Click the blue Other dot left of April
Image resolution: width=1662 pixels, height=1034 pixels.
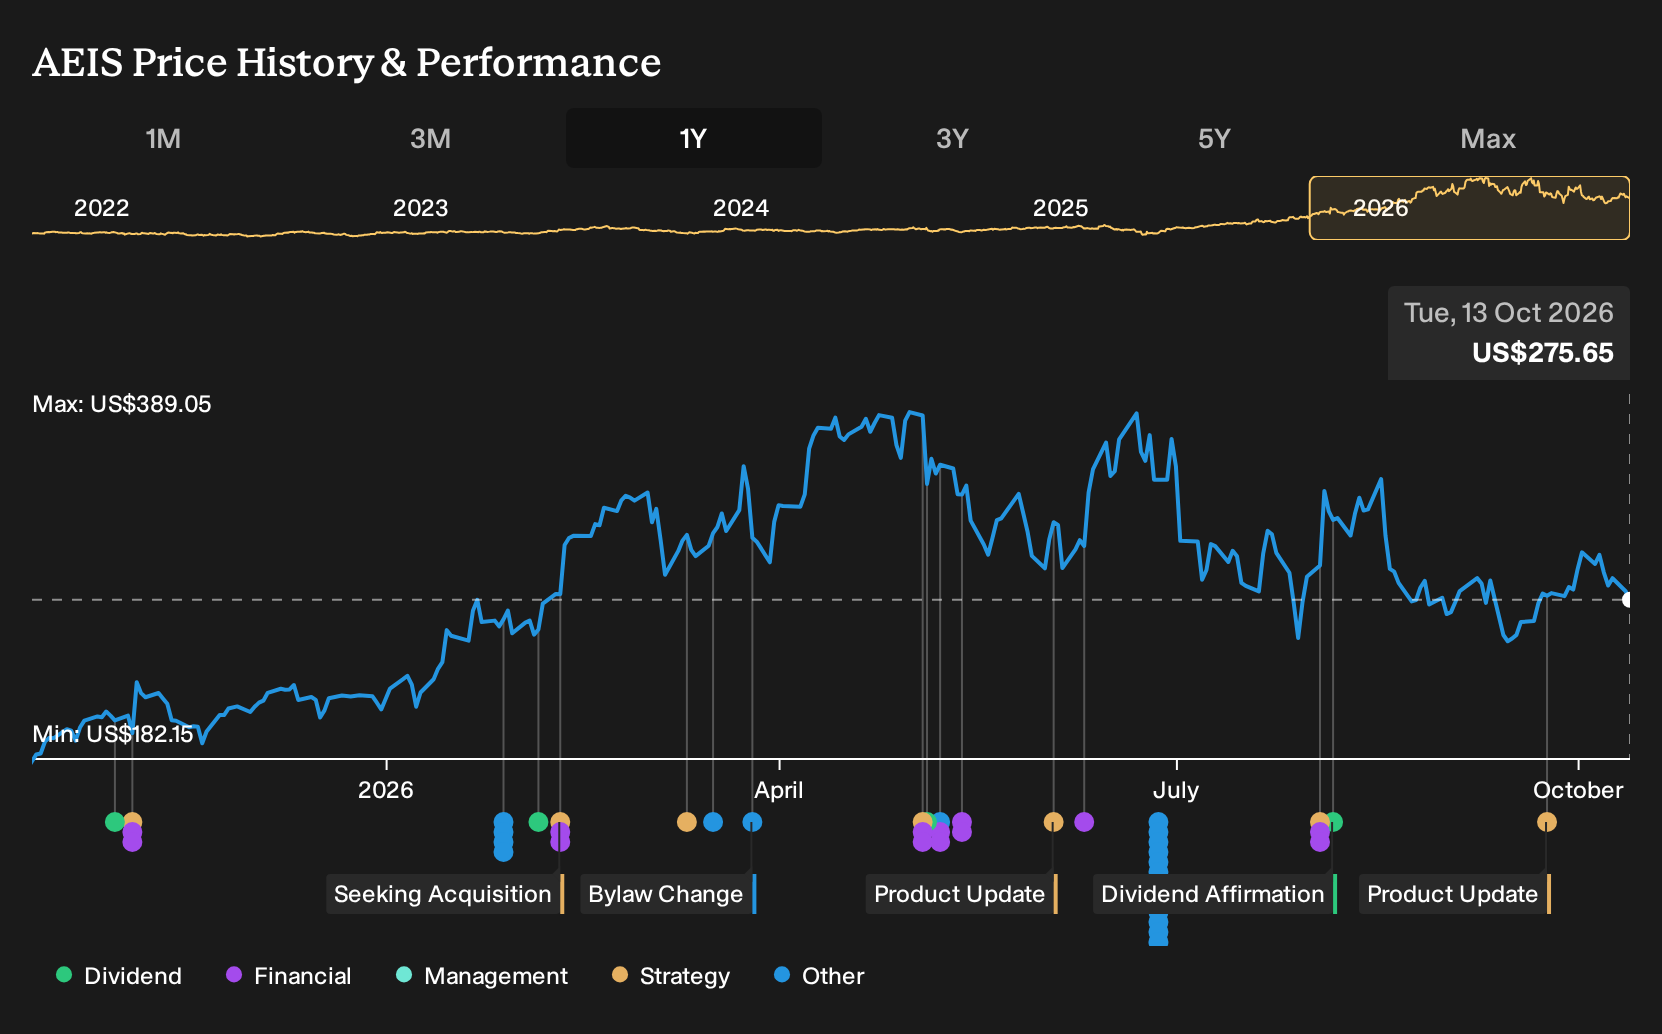[752, 822]
